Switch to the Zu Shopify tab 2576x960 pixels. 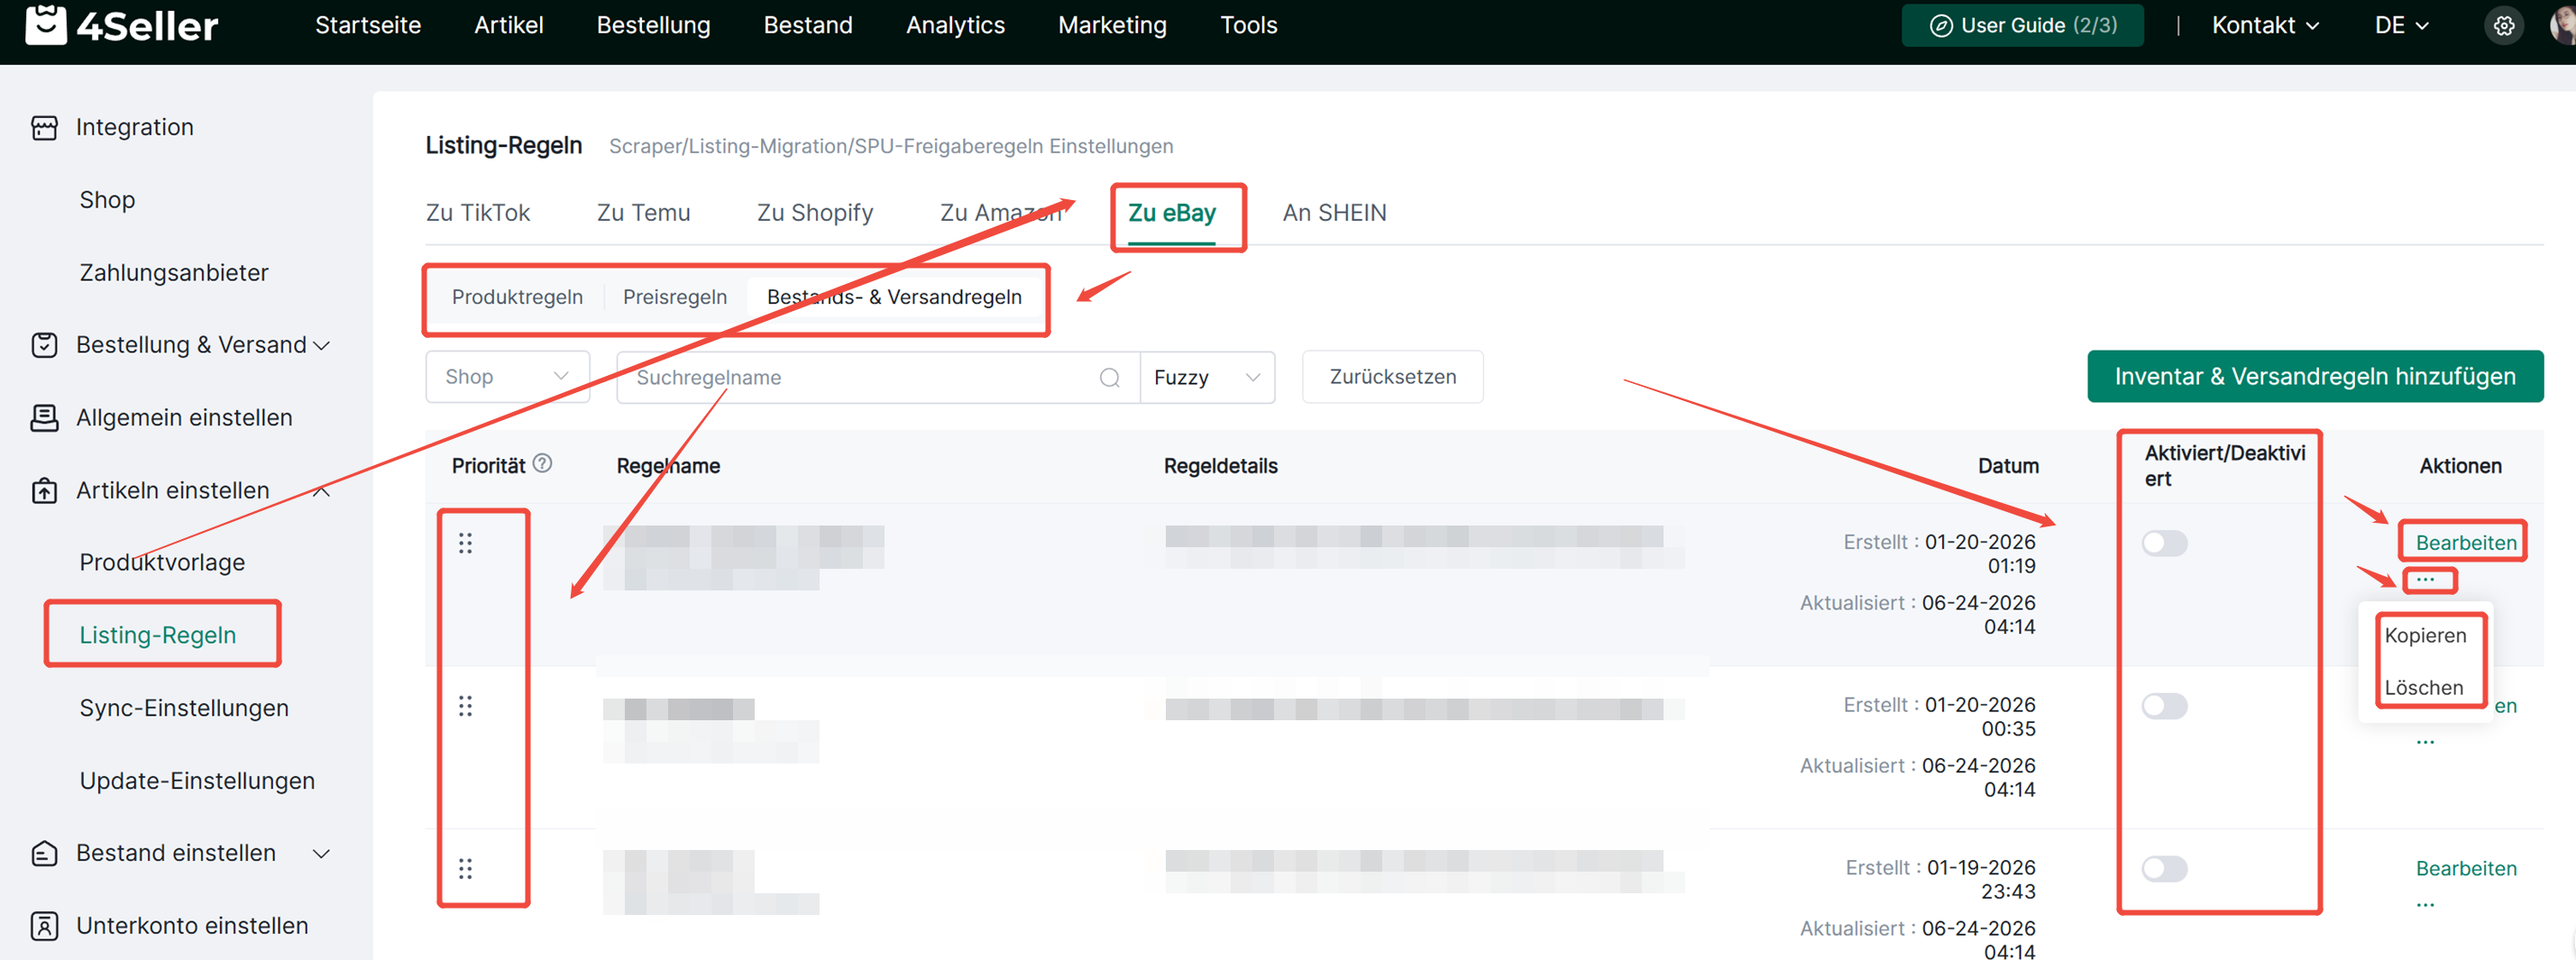point(814,213)
